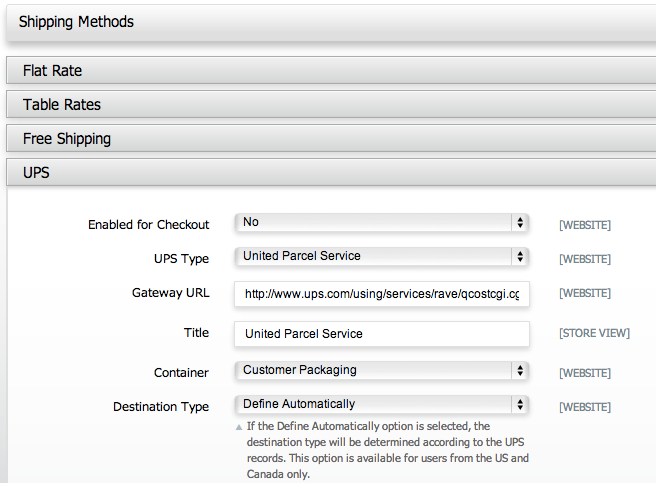Click the triangle icon beside the help note
The image size is (656, 483).
239,427
